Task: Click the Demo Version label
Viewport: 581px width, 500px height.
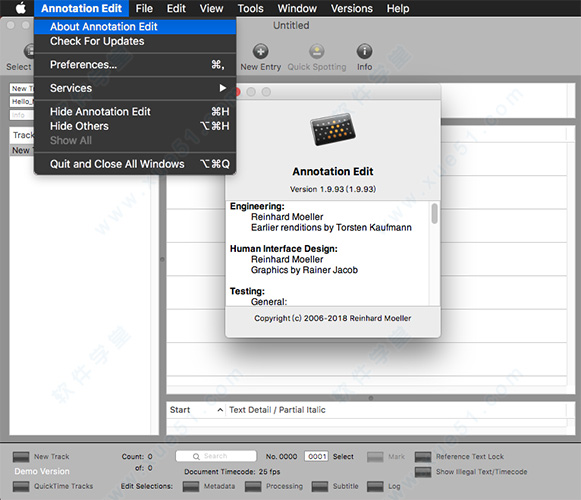Action: pos(42,471)
